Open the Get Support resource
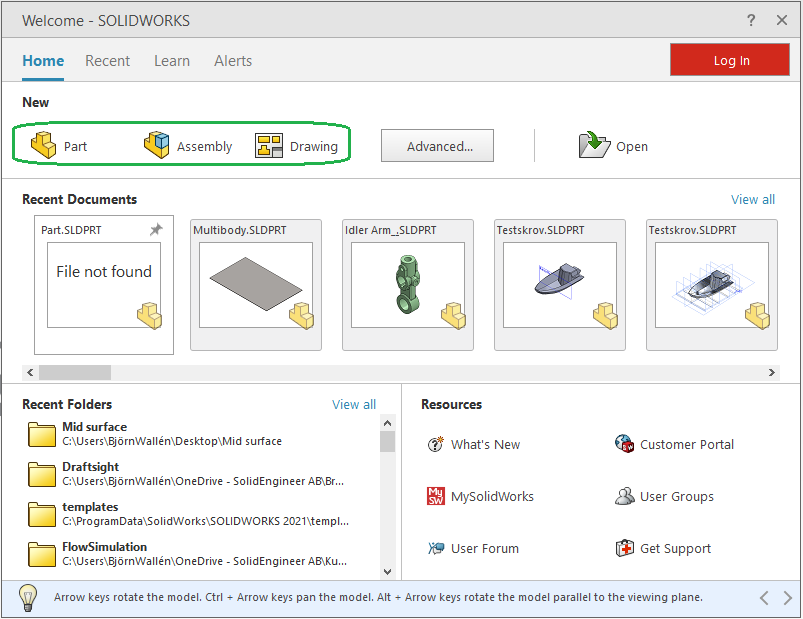803x619 pixels. pyautogui.click(x=663, y=549)
